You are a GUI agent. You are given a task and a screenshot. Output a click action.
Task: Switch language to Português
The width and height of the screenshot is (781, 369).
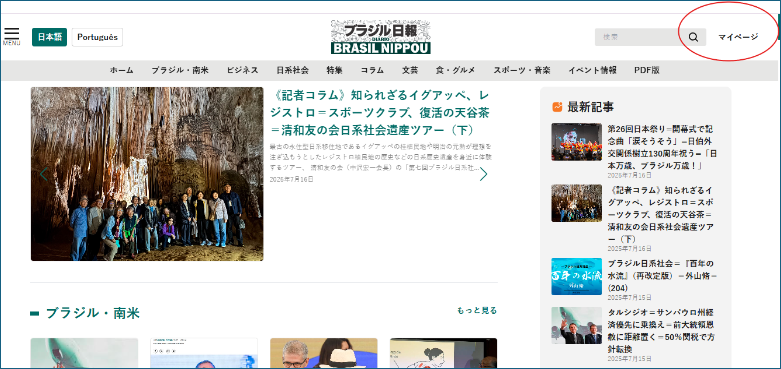pos(97,37)
